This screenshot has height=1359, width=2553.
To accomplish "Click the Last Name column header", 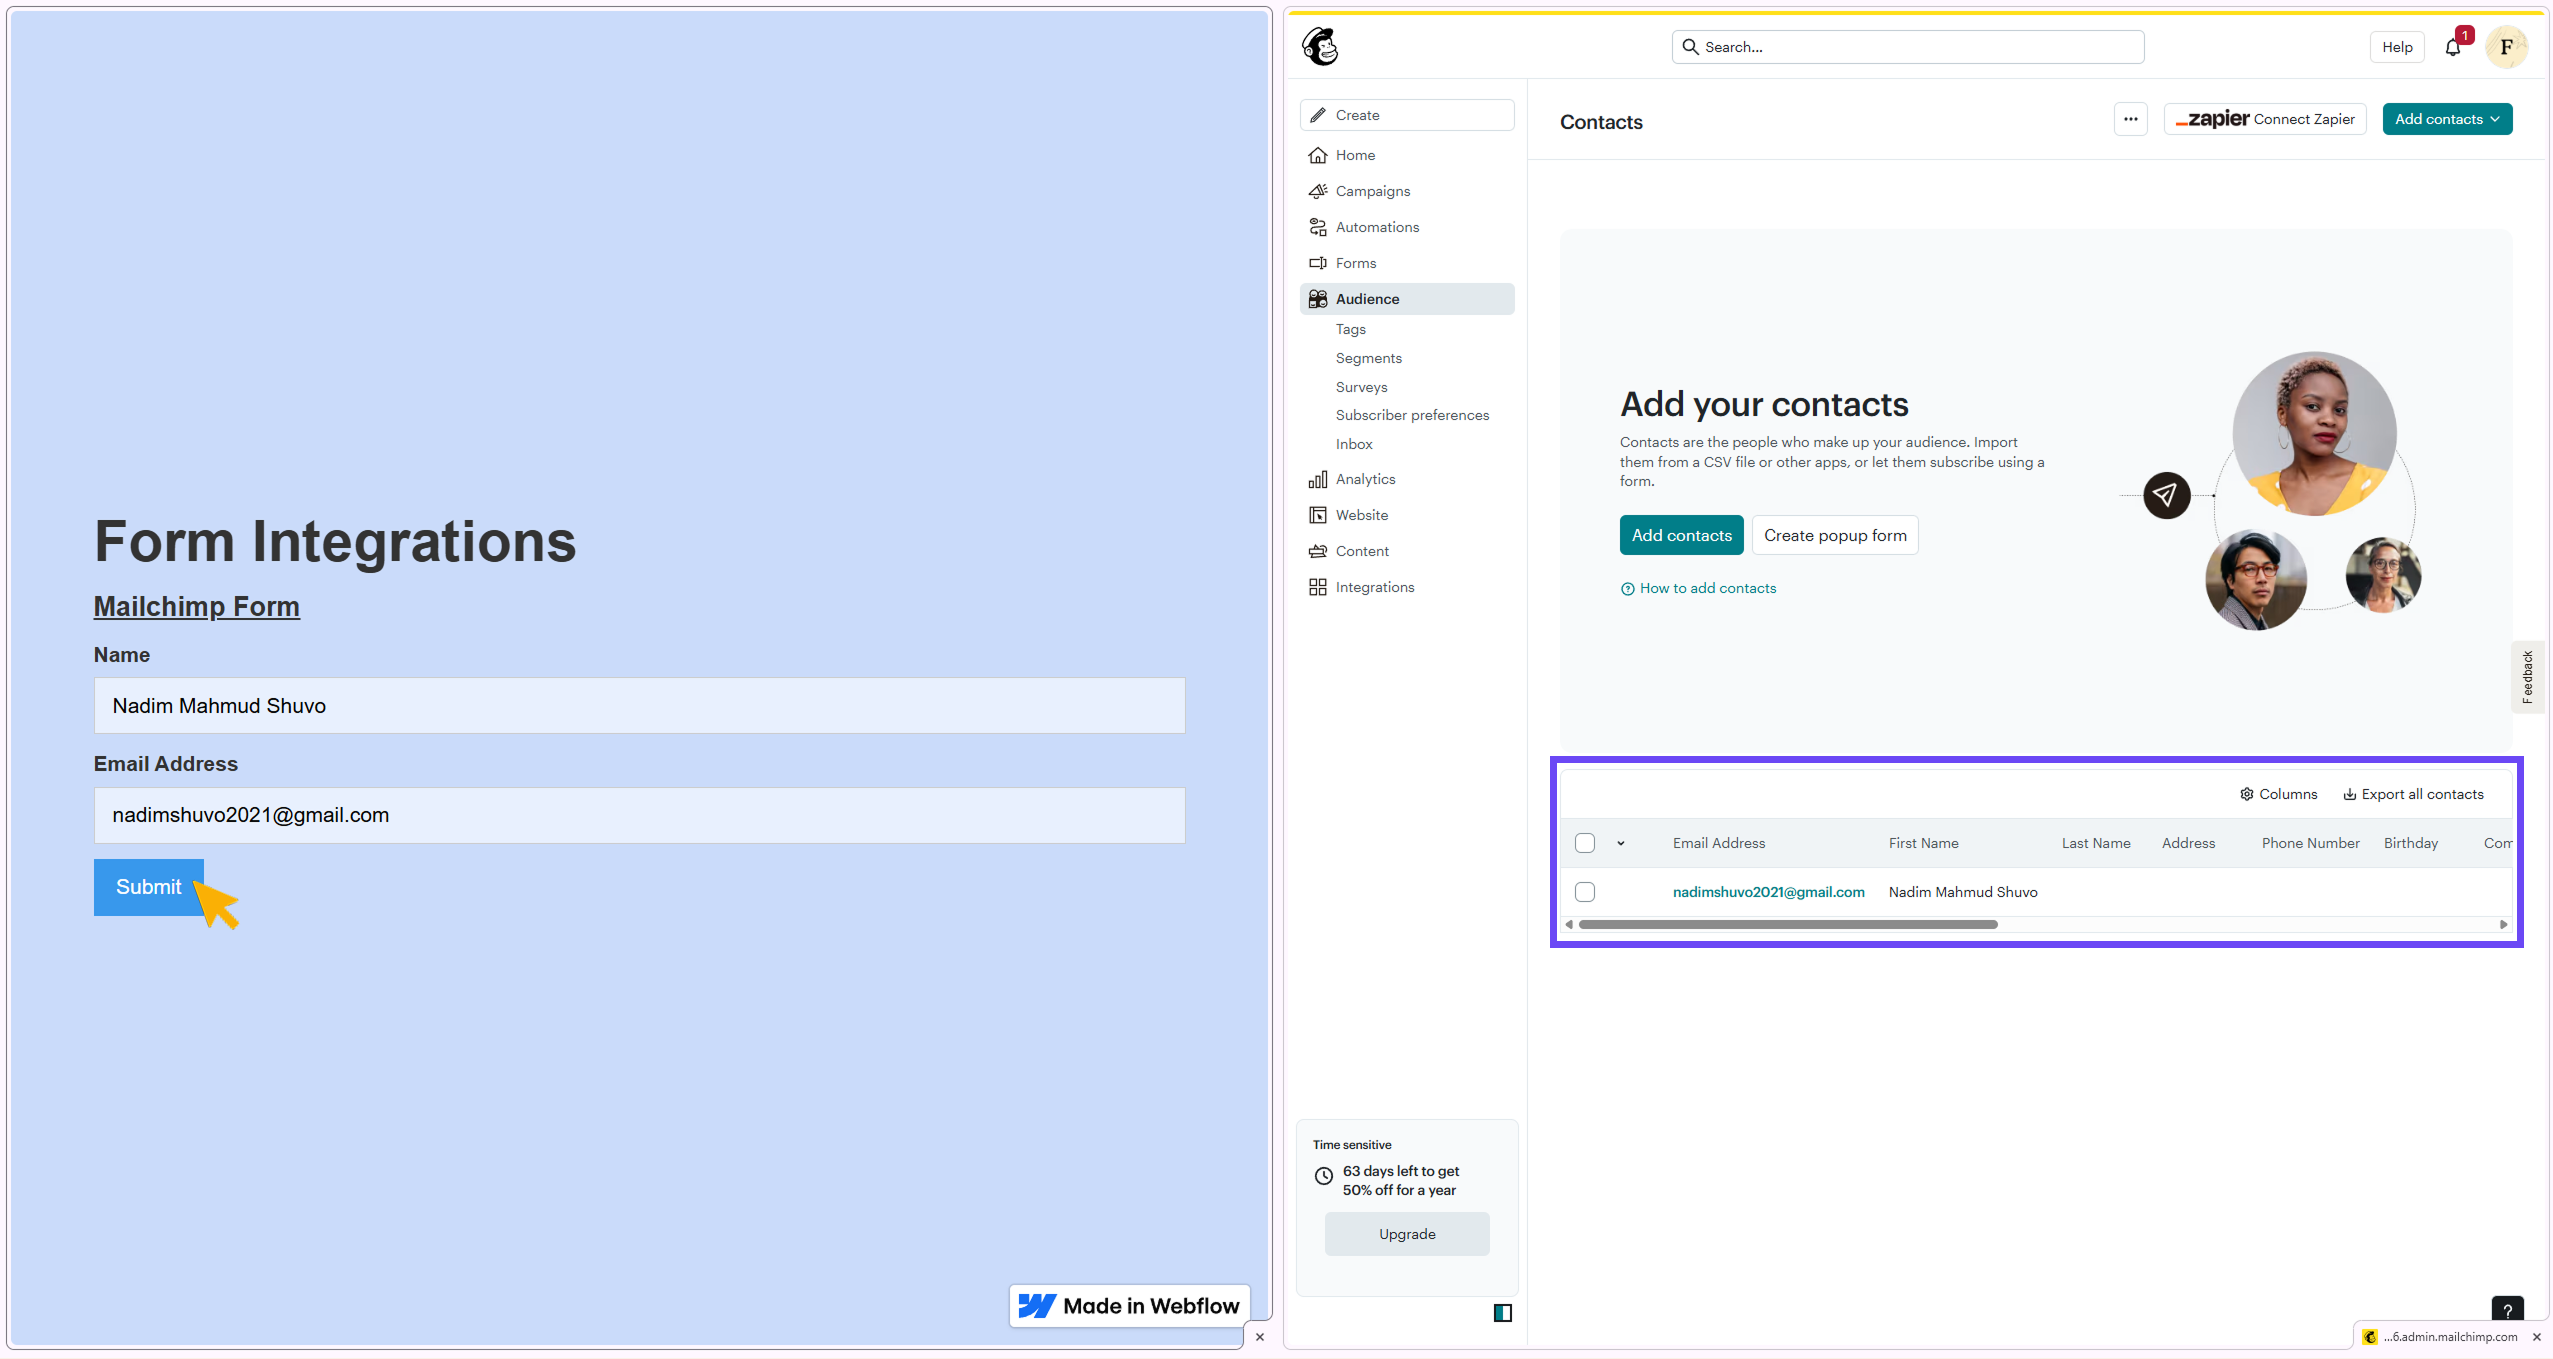I will 2095,843.
